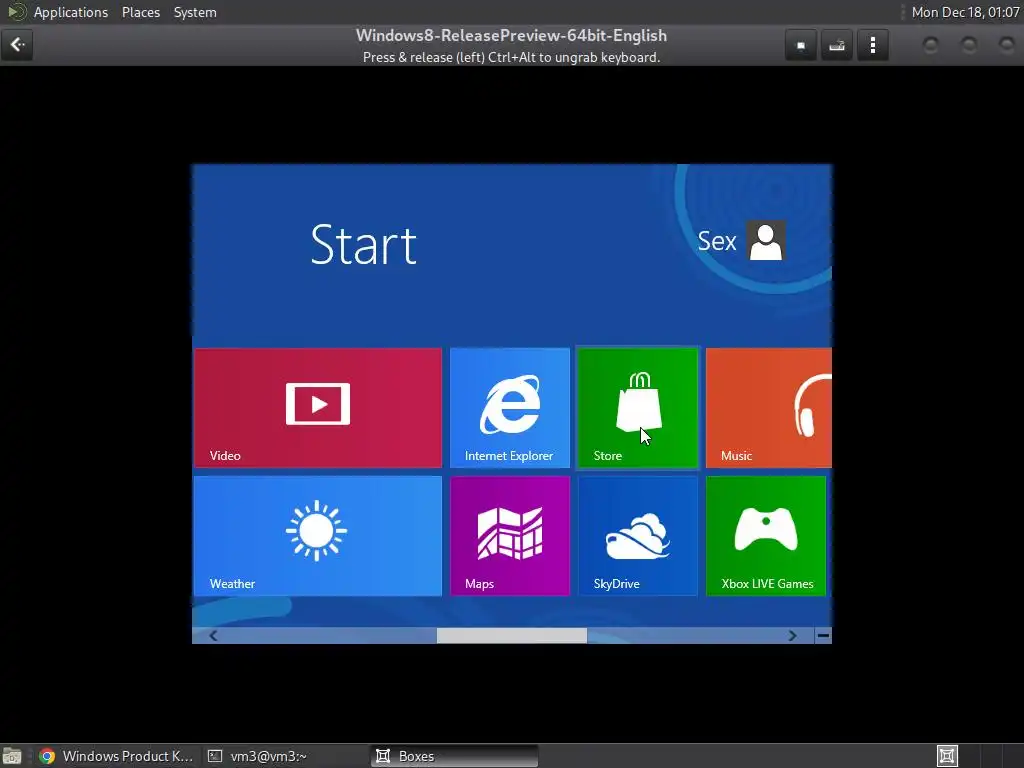Click the Start heading text

[363, 245]
